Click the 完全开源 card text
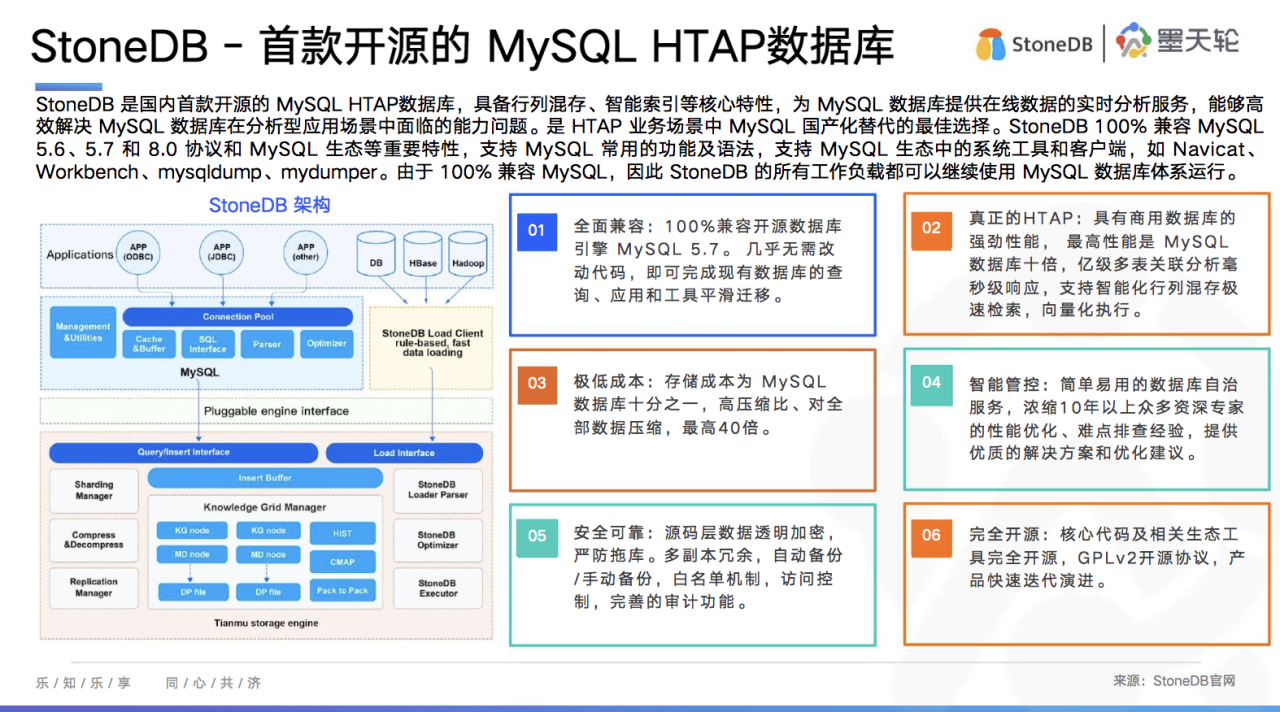Viewport: 1280px width, 712px height. [x=1106, y=558]
